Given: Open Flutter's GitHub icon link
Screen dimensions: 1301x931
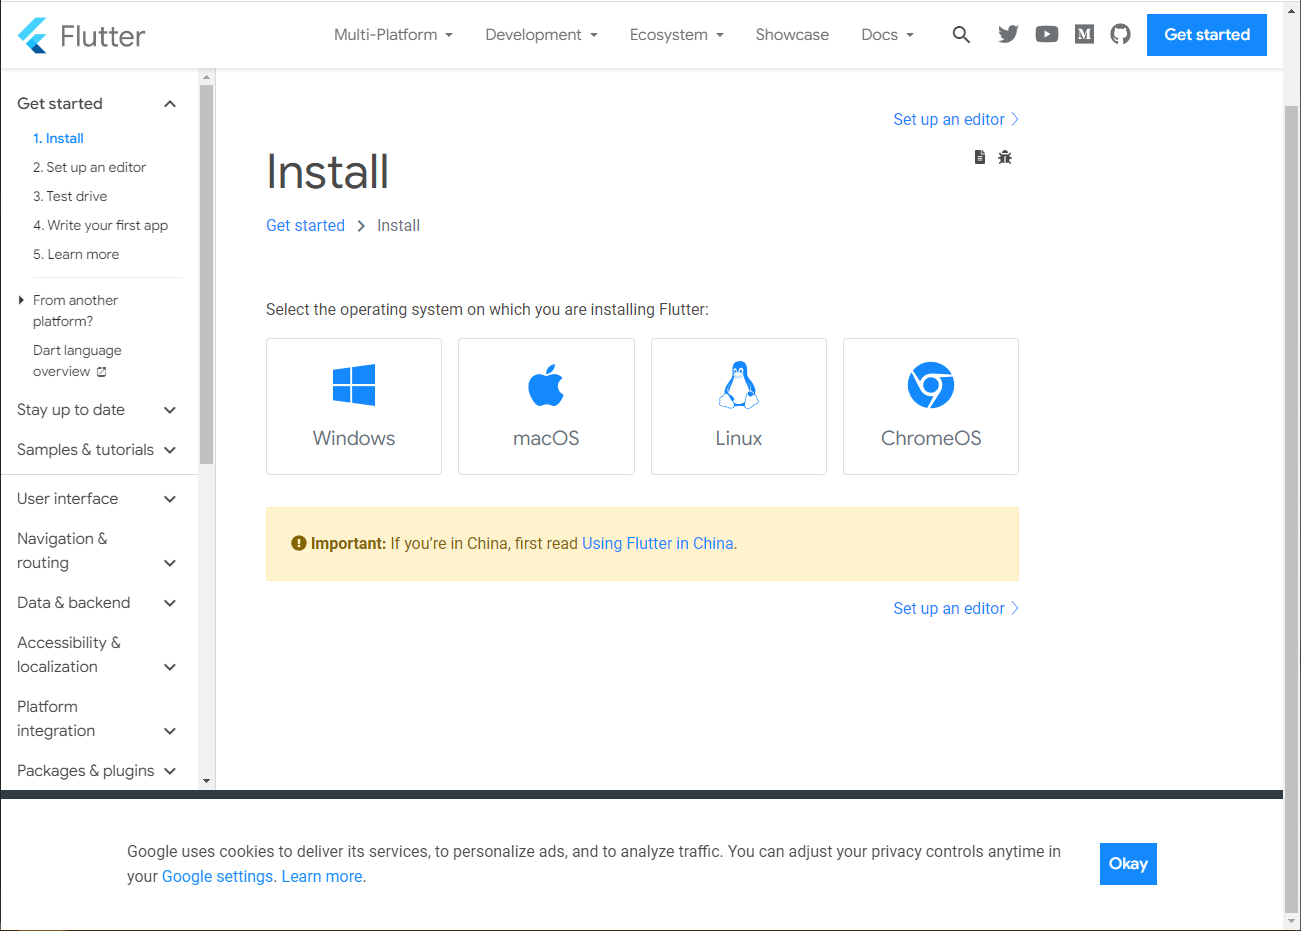Looking at the screenshot, I should click(1121, 35).
